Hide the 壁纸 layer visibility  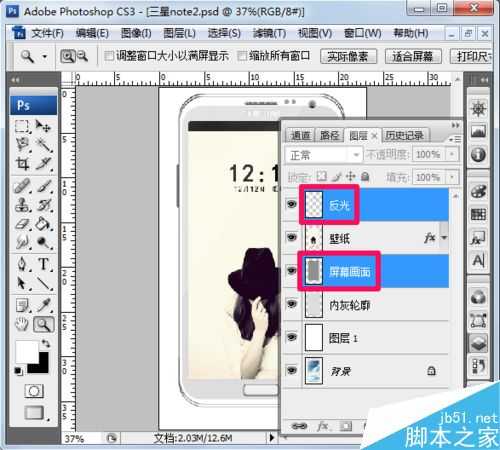coord(292,237)
